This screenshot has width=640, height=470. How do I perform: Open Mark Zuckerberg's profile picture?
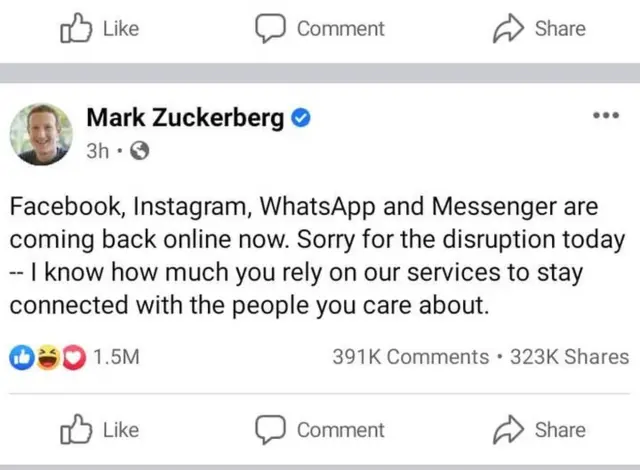tap(41, 133)
